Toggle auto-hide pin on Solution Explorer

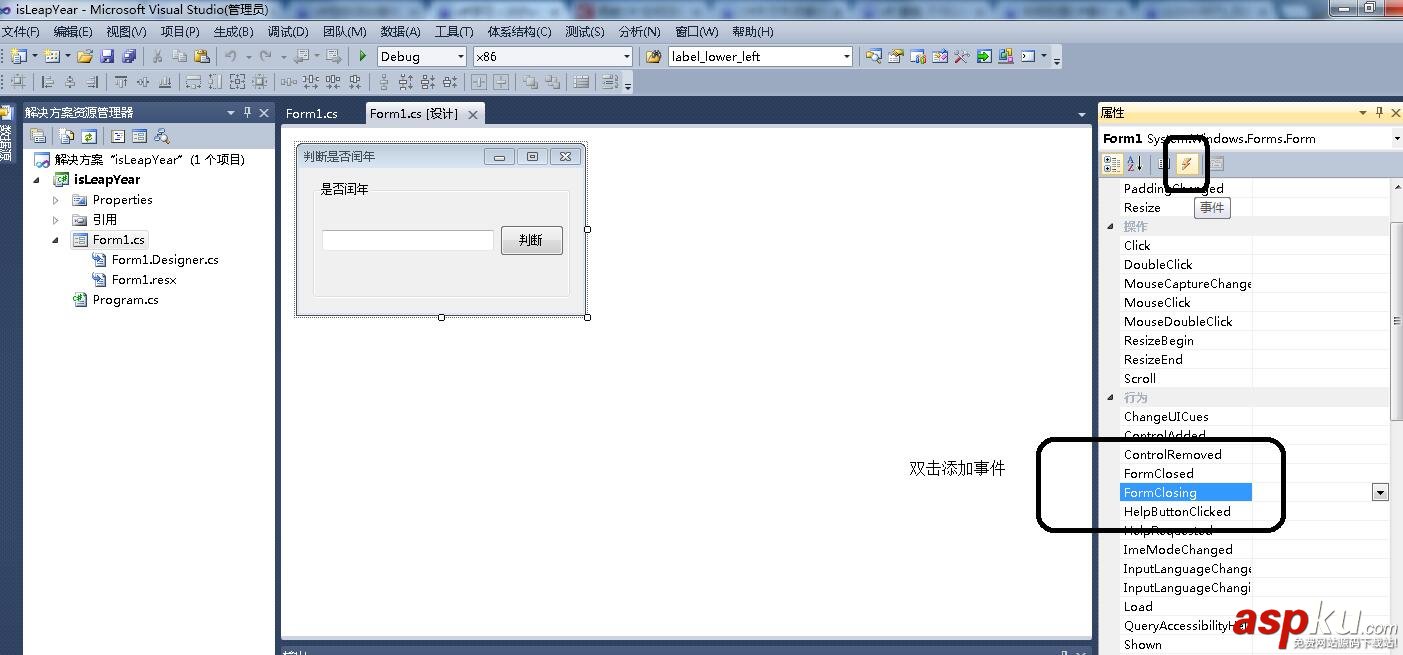pyautogui.click(x=249, y=112)
